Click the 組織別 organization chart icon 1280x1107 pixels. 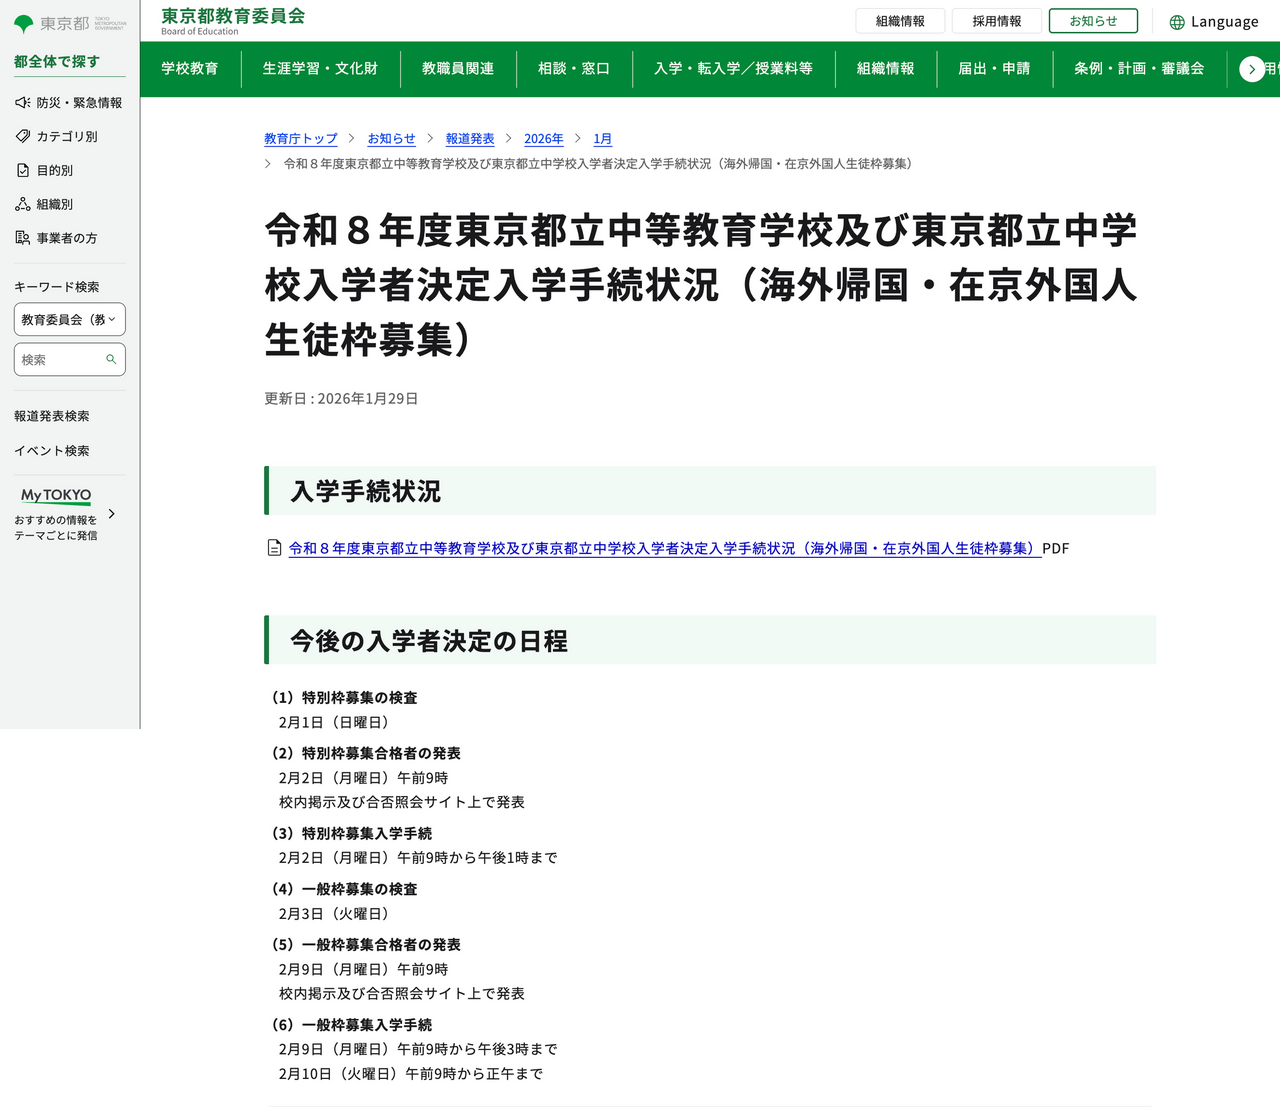[23, 204]
